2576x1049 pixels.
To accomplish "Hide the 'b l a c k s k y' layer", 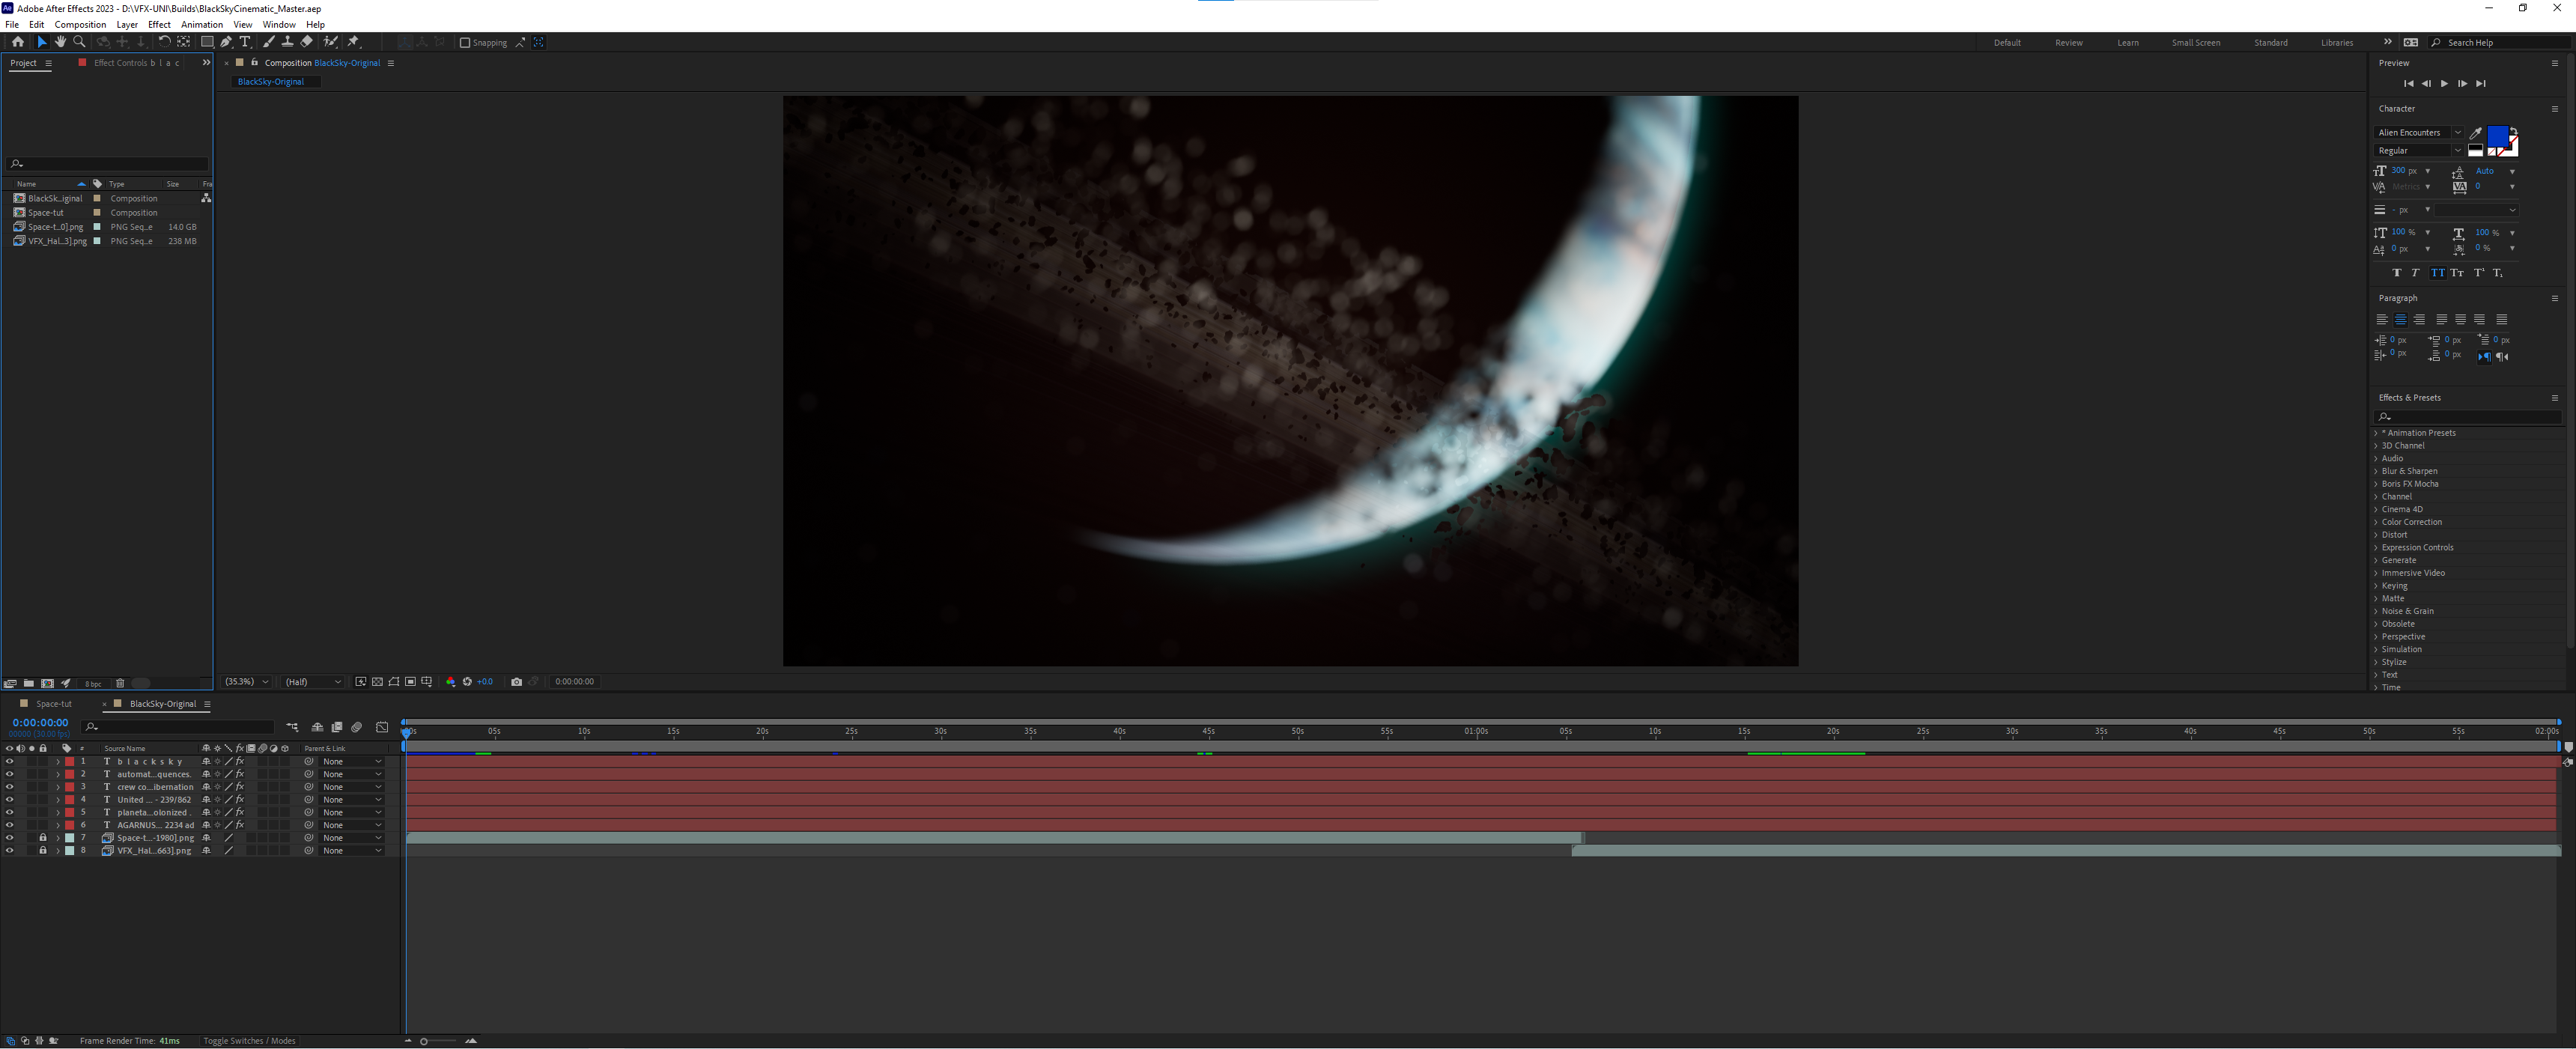I will tap(9, 762).
